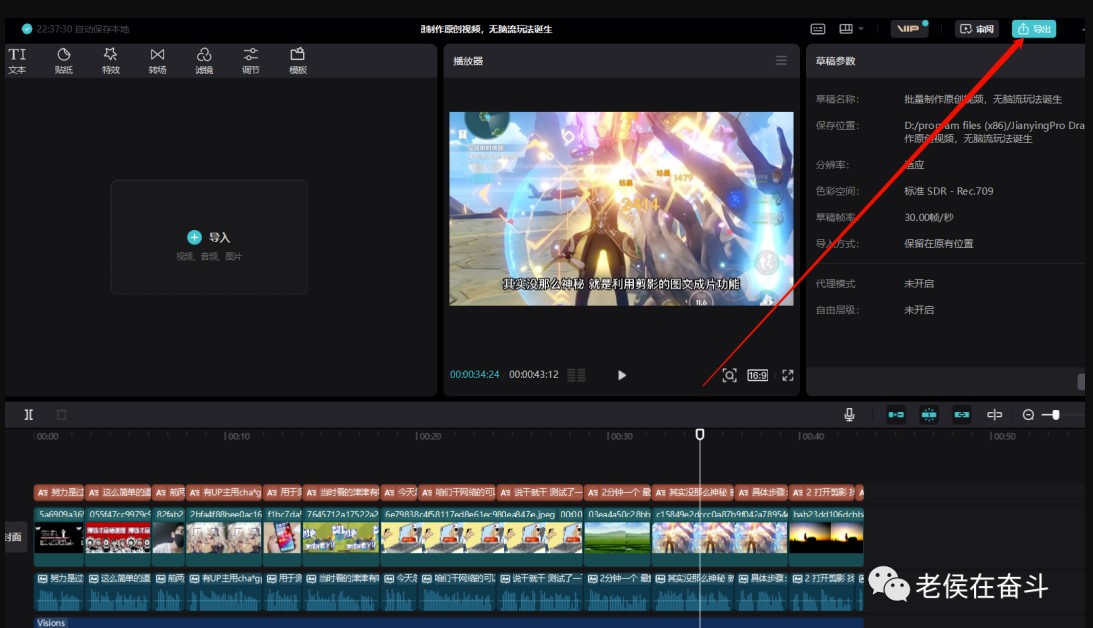Click the 导出 export button
The height and width of the screenshot is (628, 1093).
pos(1034,29)
